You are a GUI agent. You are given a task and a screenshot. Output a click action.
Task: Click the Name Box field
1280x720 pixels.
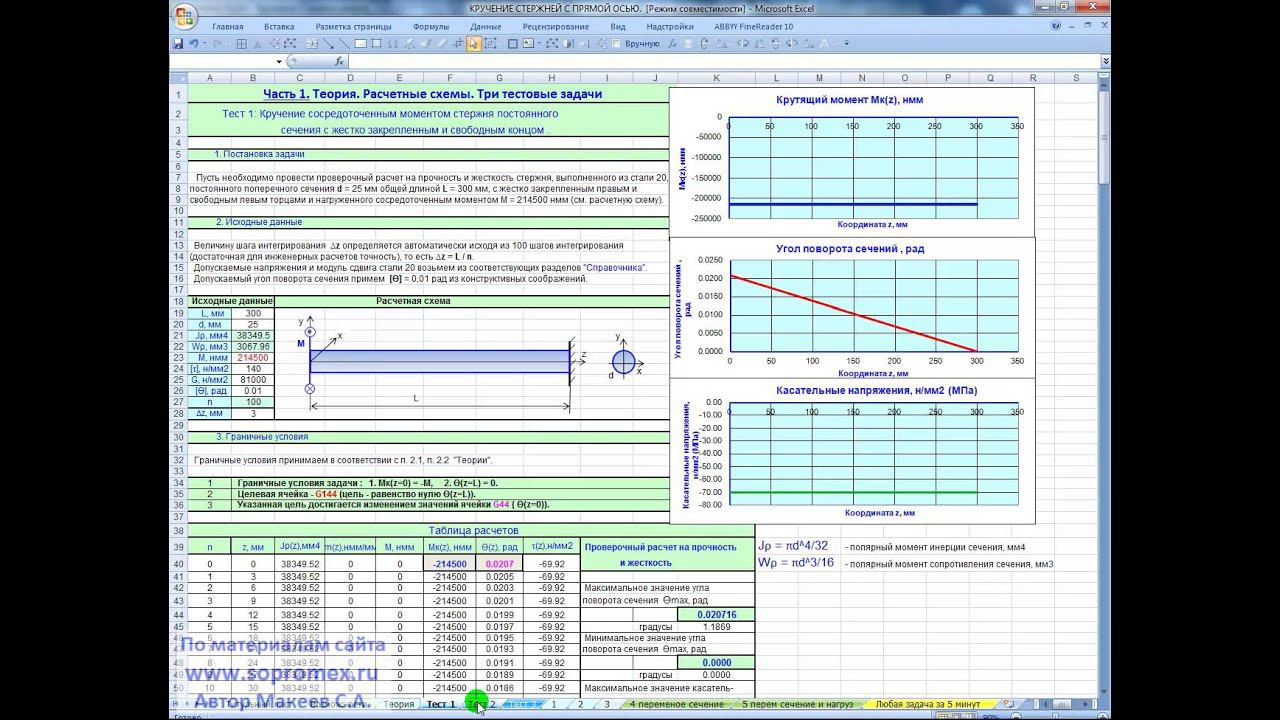click(x=222, y=61)
